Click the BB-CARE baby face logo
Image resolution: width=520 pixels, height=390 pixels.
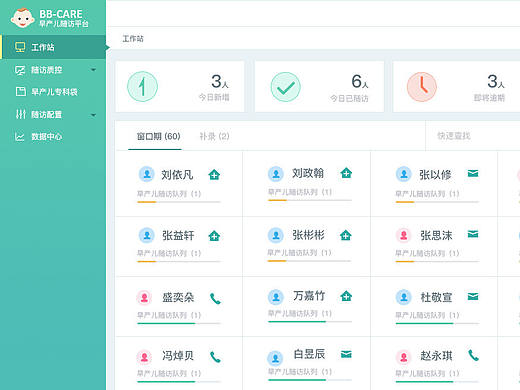(22, 18)
